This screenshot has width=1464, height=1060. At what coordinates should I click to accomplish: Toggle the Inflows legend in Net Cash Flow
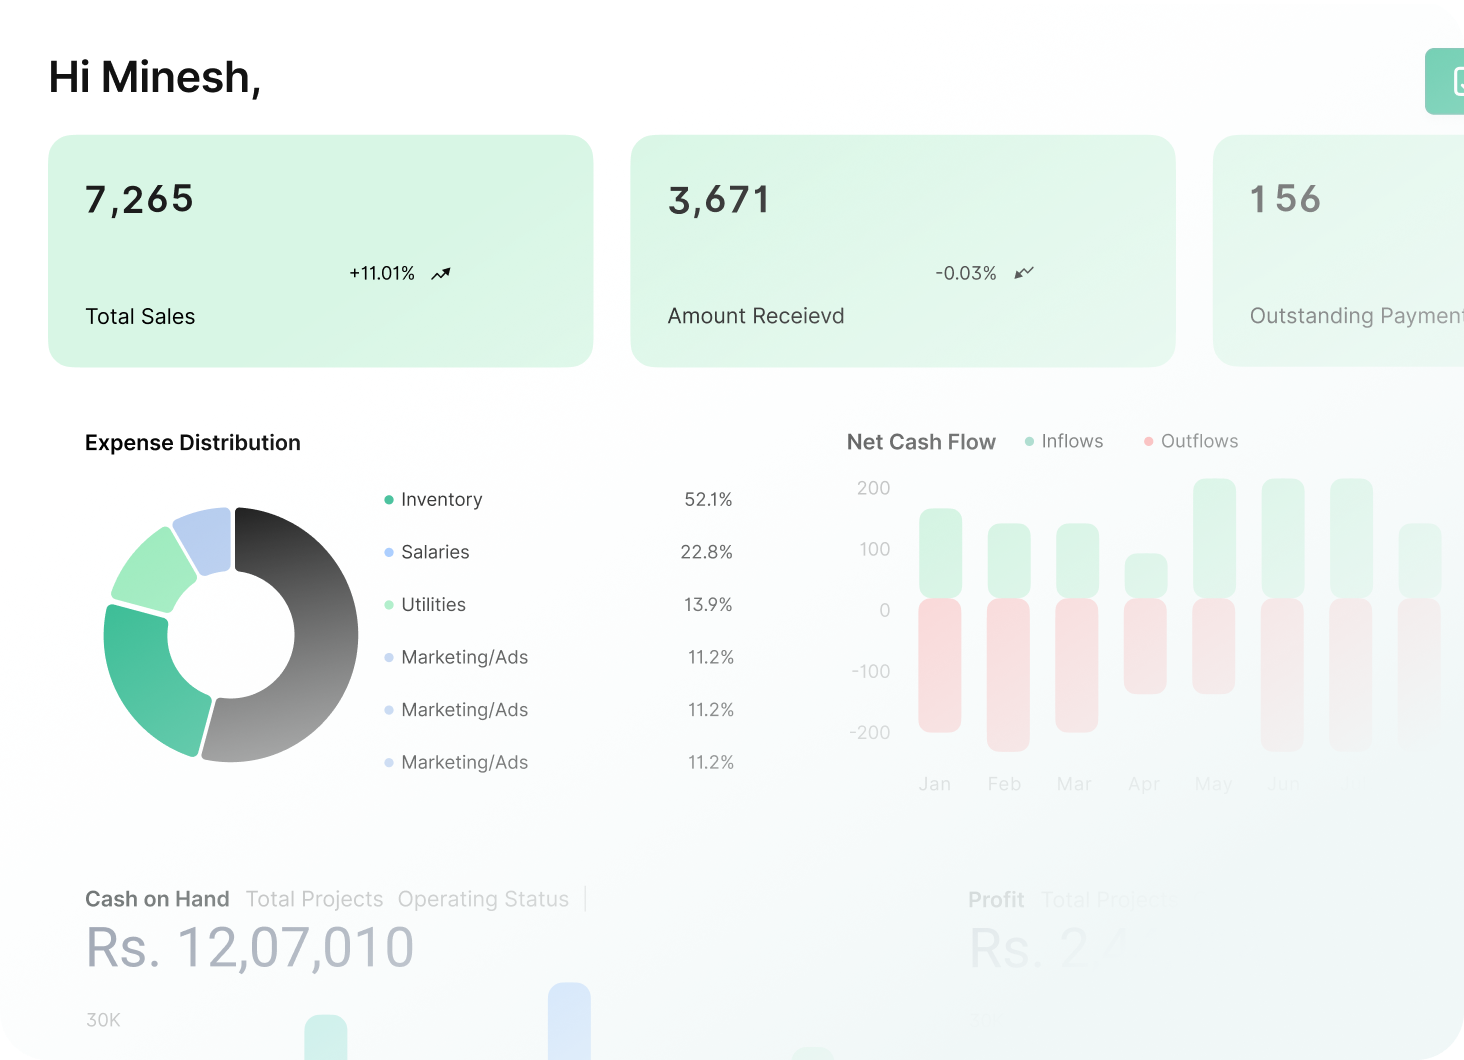[1064, 441]
